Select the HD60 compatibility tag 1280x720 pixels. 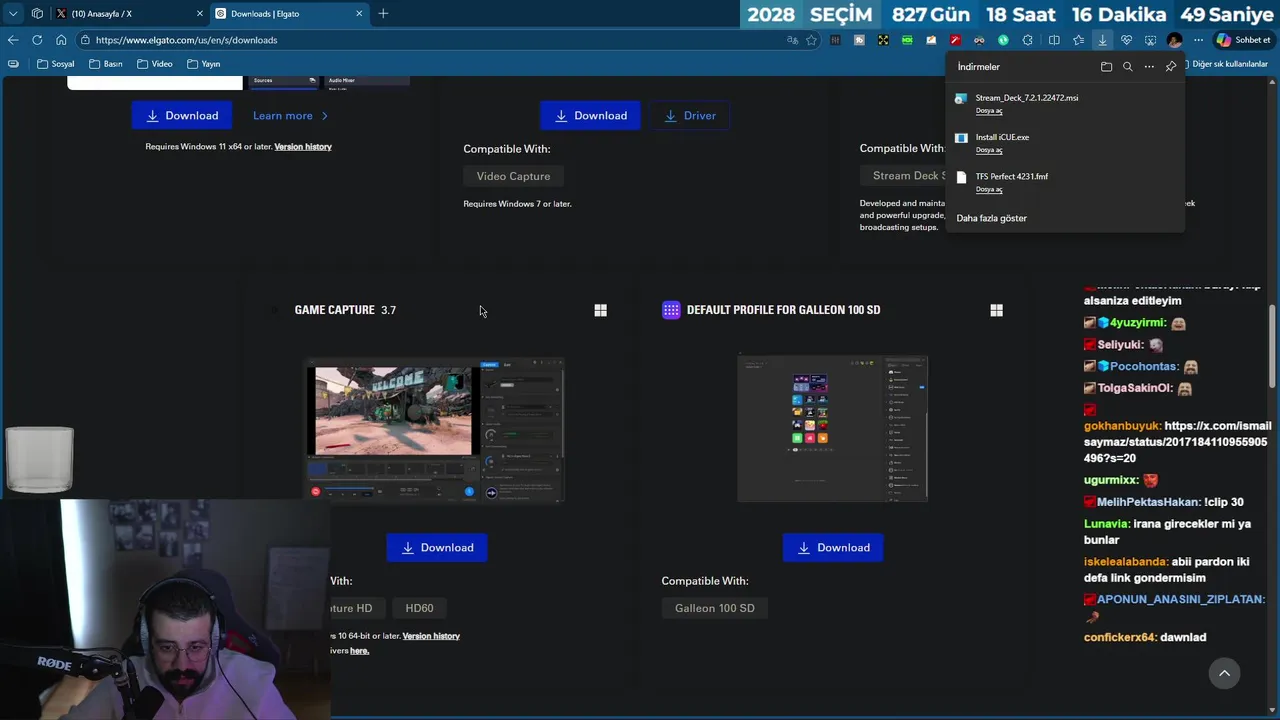click(419, 608)
